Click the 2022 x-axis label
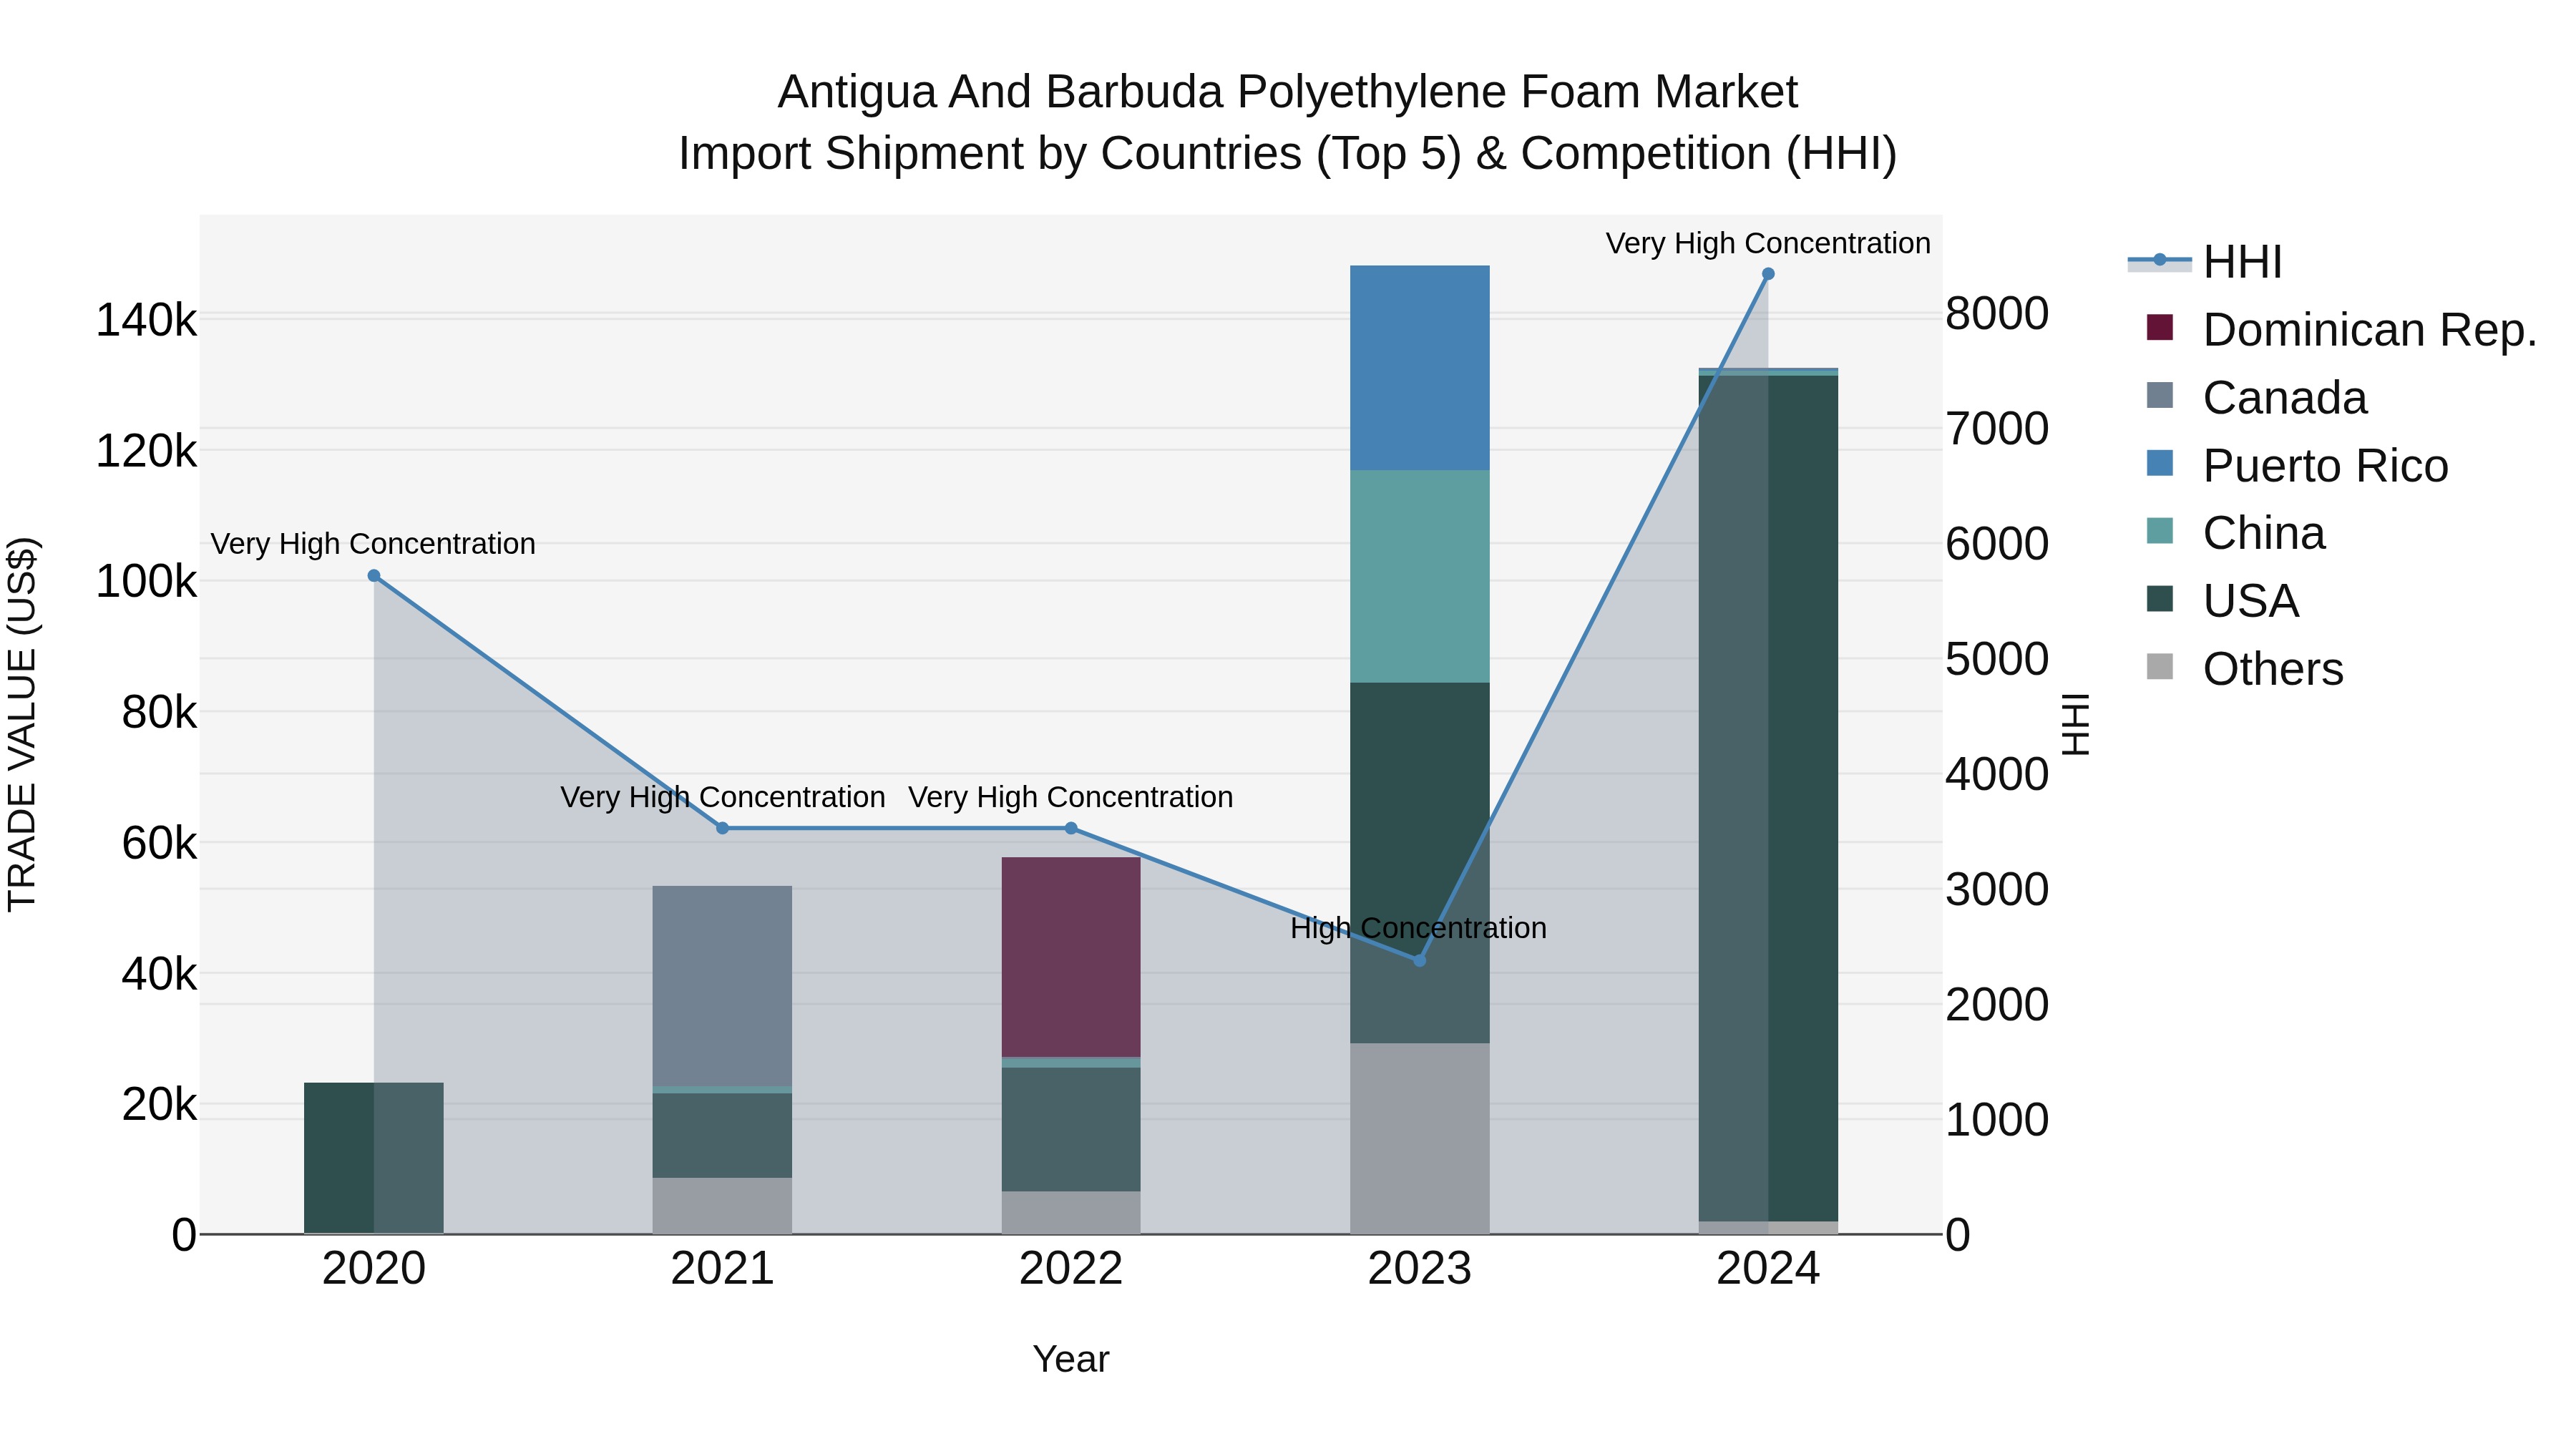This screenshot has height=1449, width=2576. click(x=1071, y=1269)
